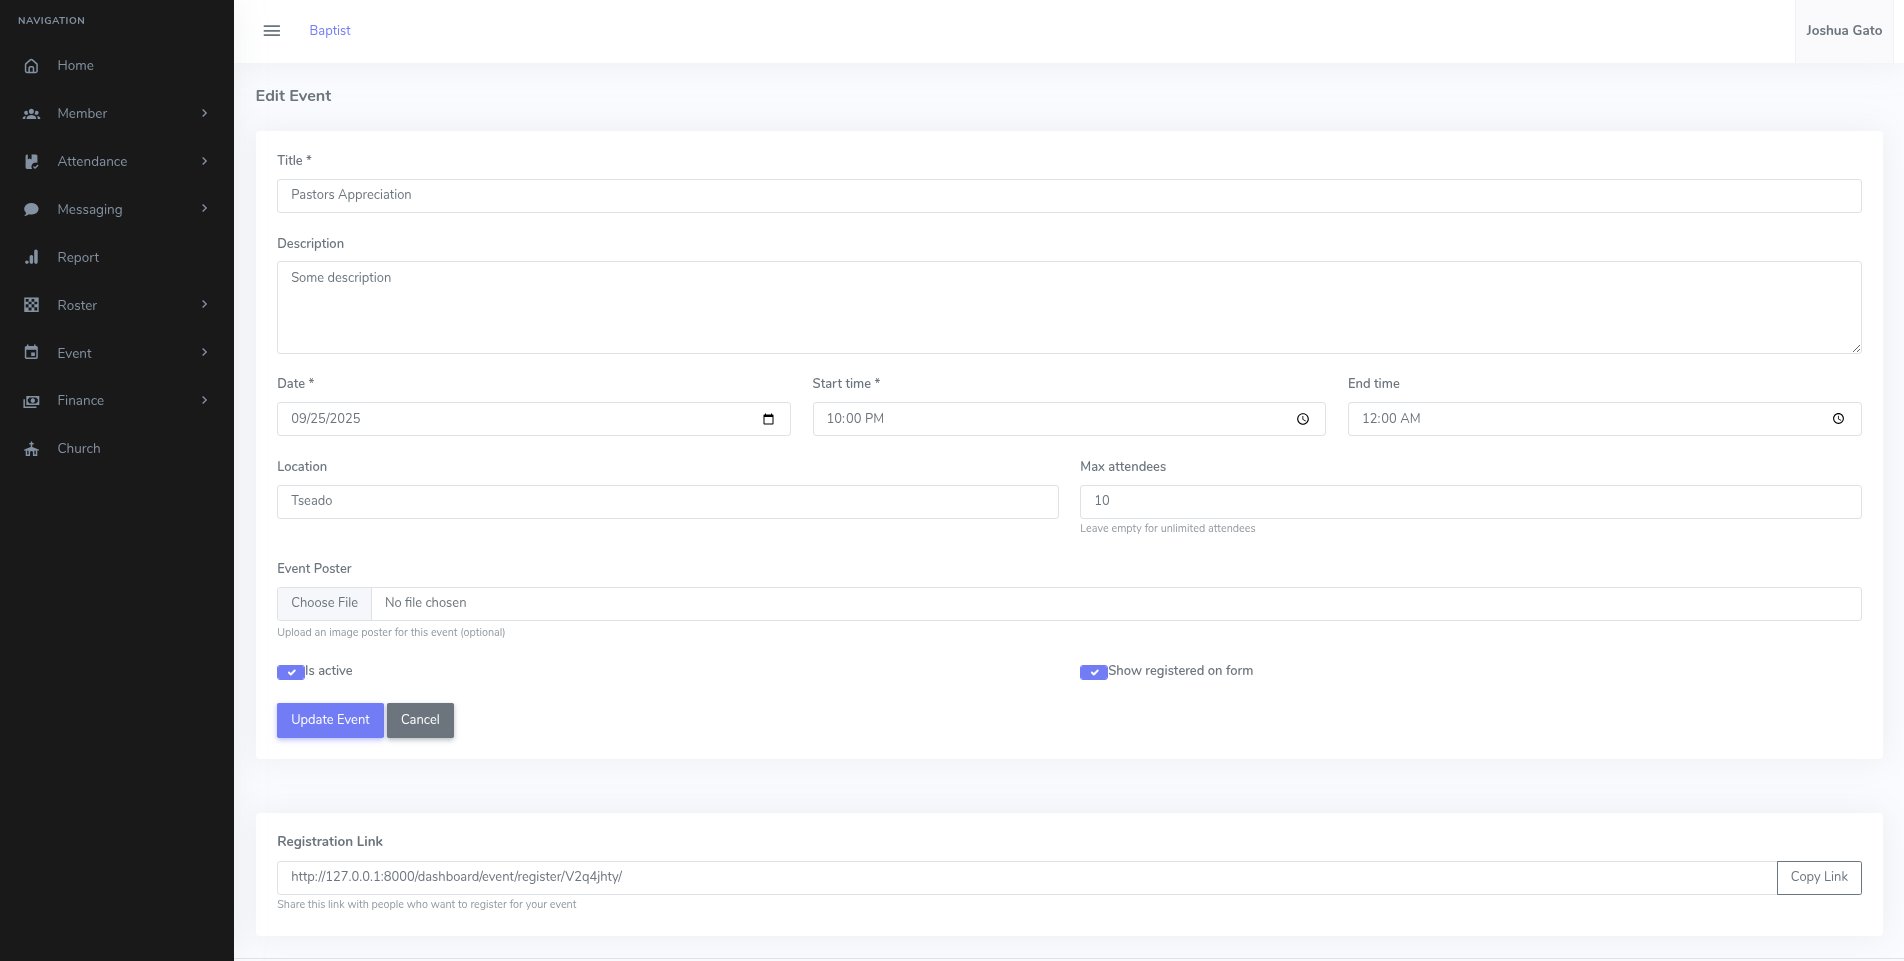Click the Report bar chart icon
Screen dimensions: 1904x961
tap(32, 258)
